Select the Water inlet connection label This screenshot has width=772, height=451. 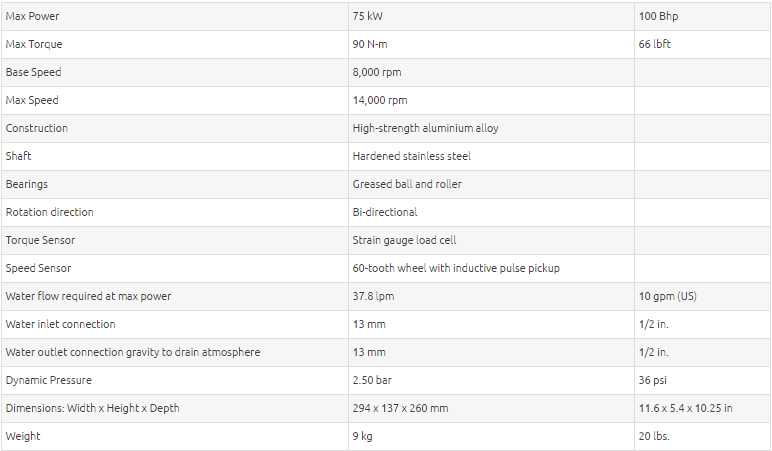click(x=61, y=324)
